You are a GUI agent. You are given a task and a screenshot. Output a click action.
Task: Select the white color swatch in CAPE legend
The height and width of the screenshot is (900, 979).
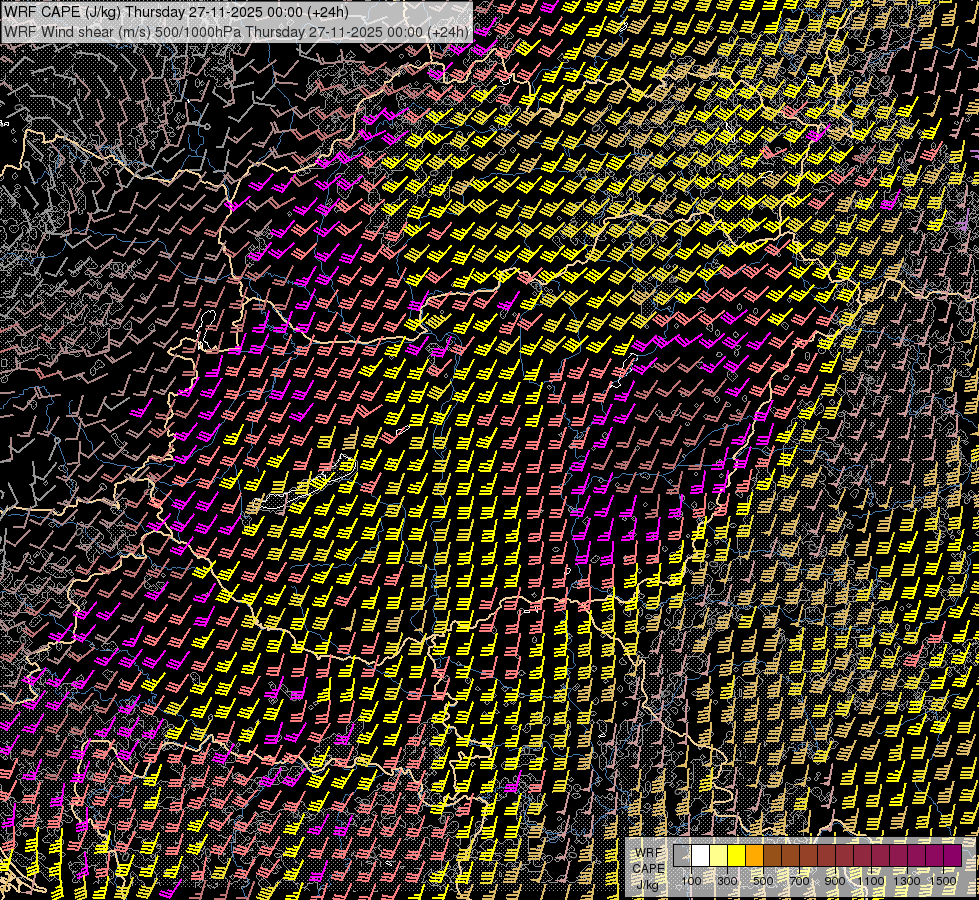700,856
